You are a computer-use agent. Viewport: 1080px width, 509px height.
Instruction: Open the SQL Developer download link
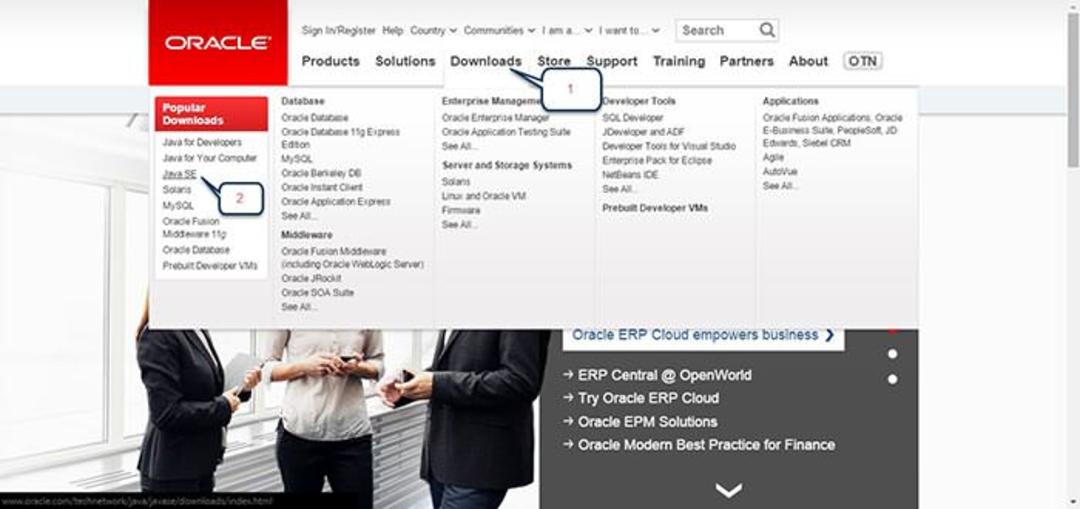[x=632, y=118]
